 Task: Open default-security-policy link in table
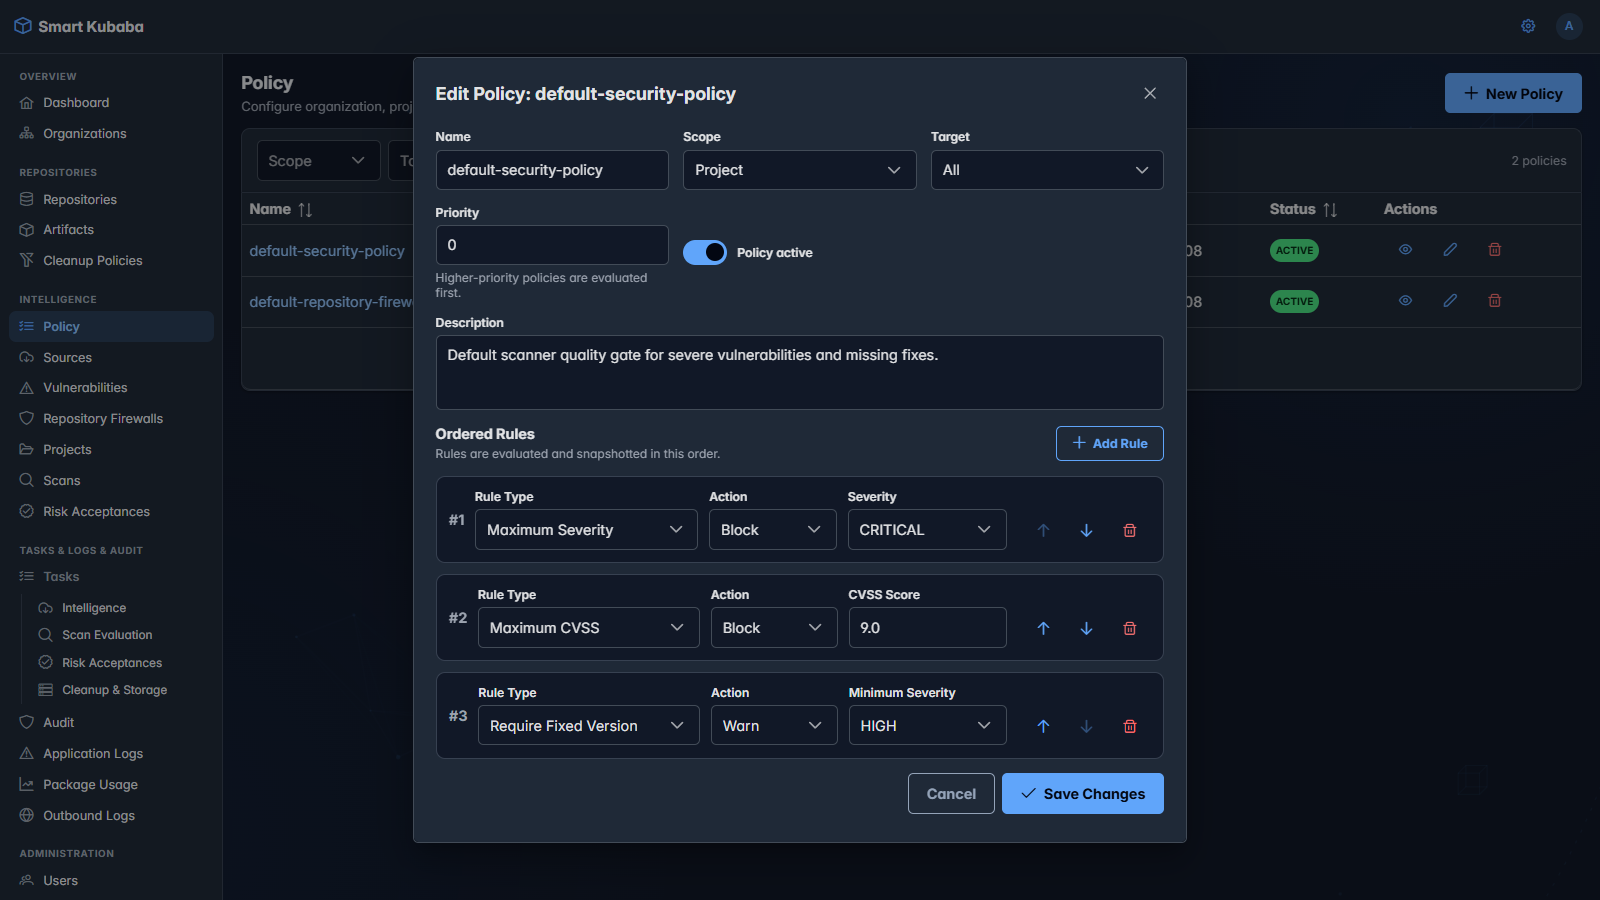(327, 251)
